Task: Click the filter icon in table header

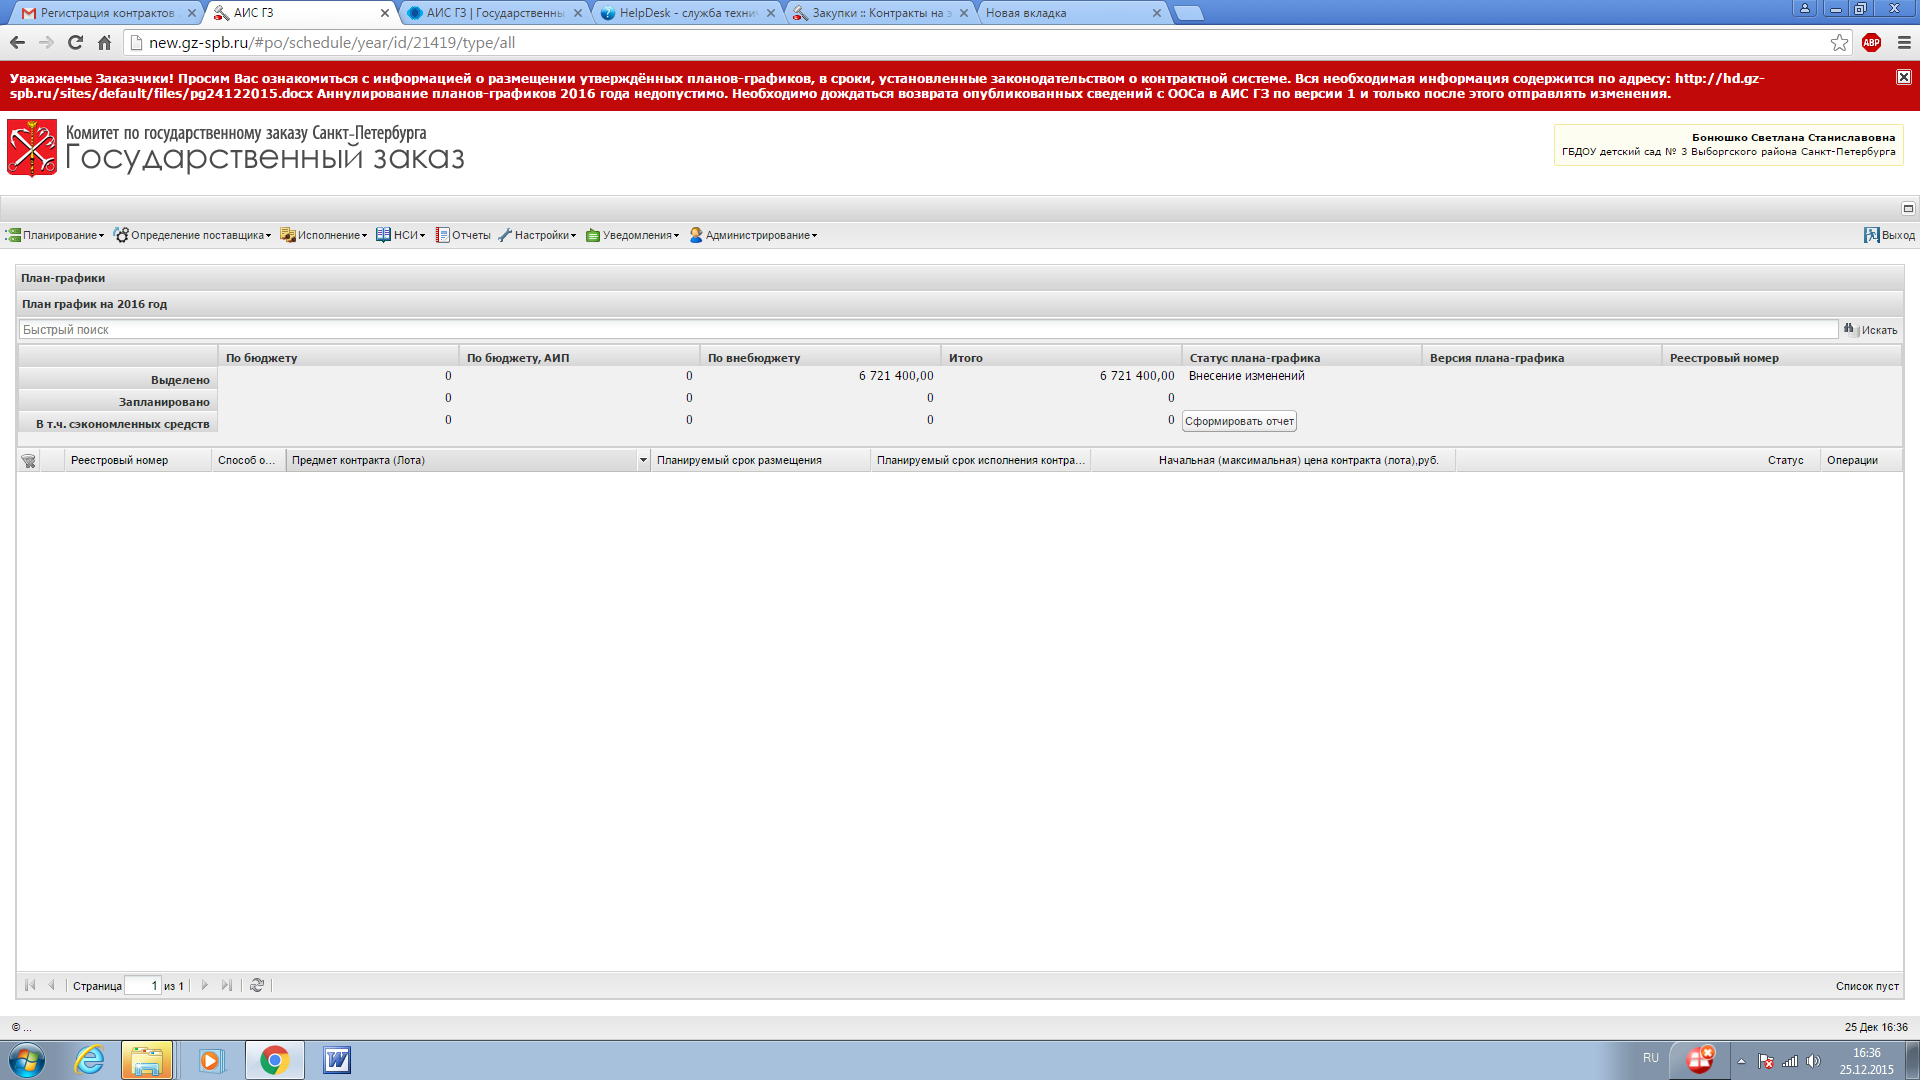Action: [x=28, y=461]
